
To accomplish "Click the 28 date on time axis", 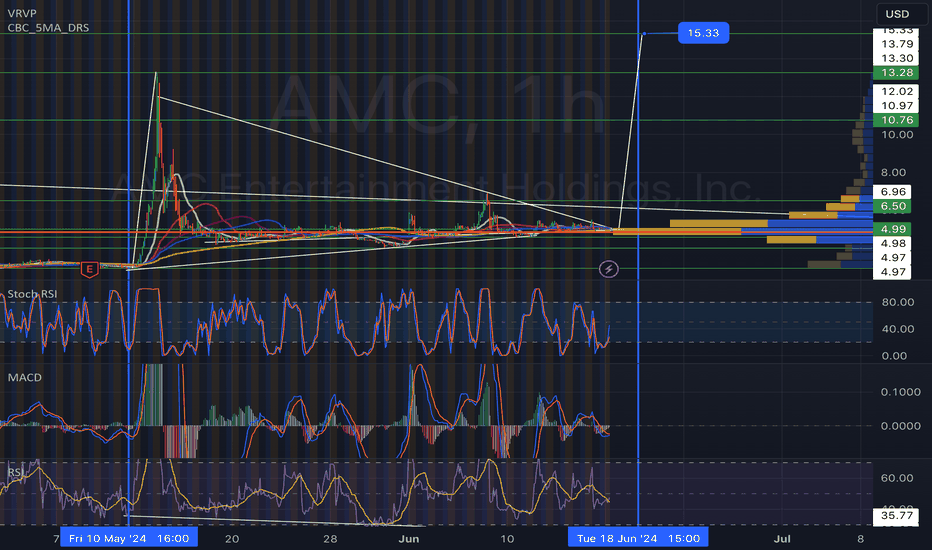I will (330, 539).
